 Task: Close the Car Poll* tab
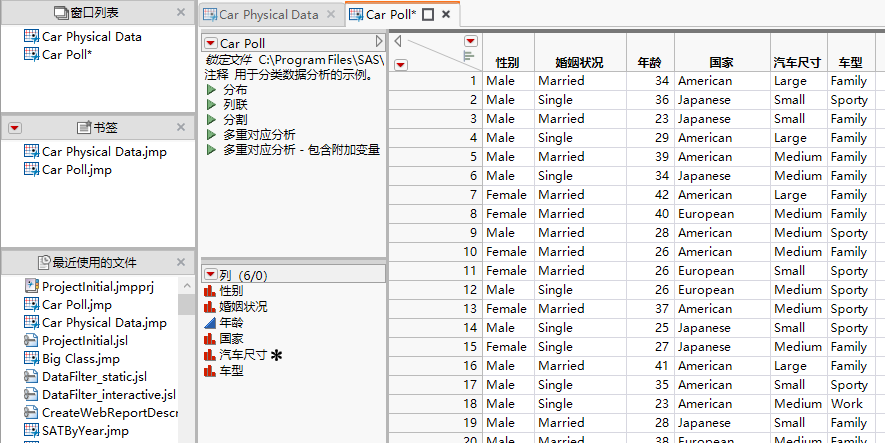446,15
